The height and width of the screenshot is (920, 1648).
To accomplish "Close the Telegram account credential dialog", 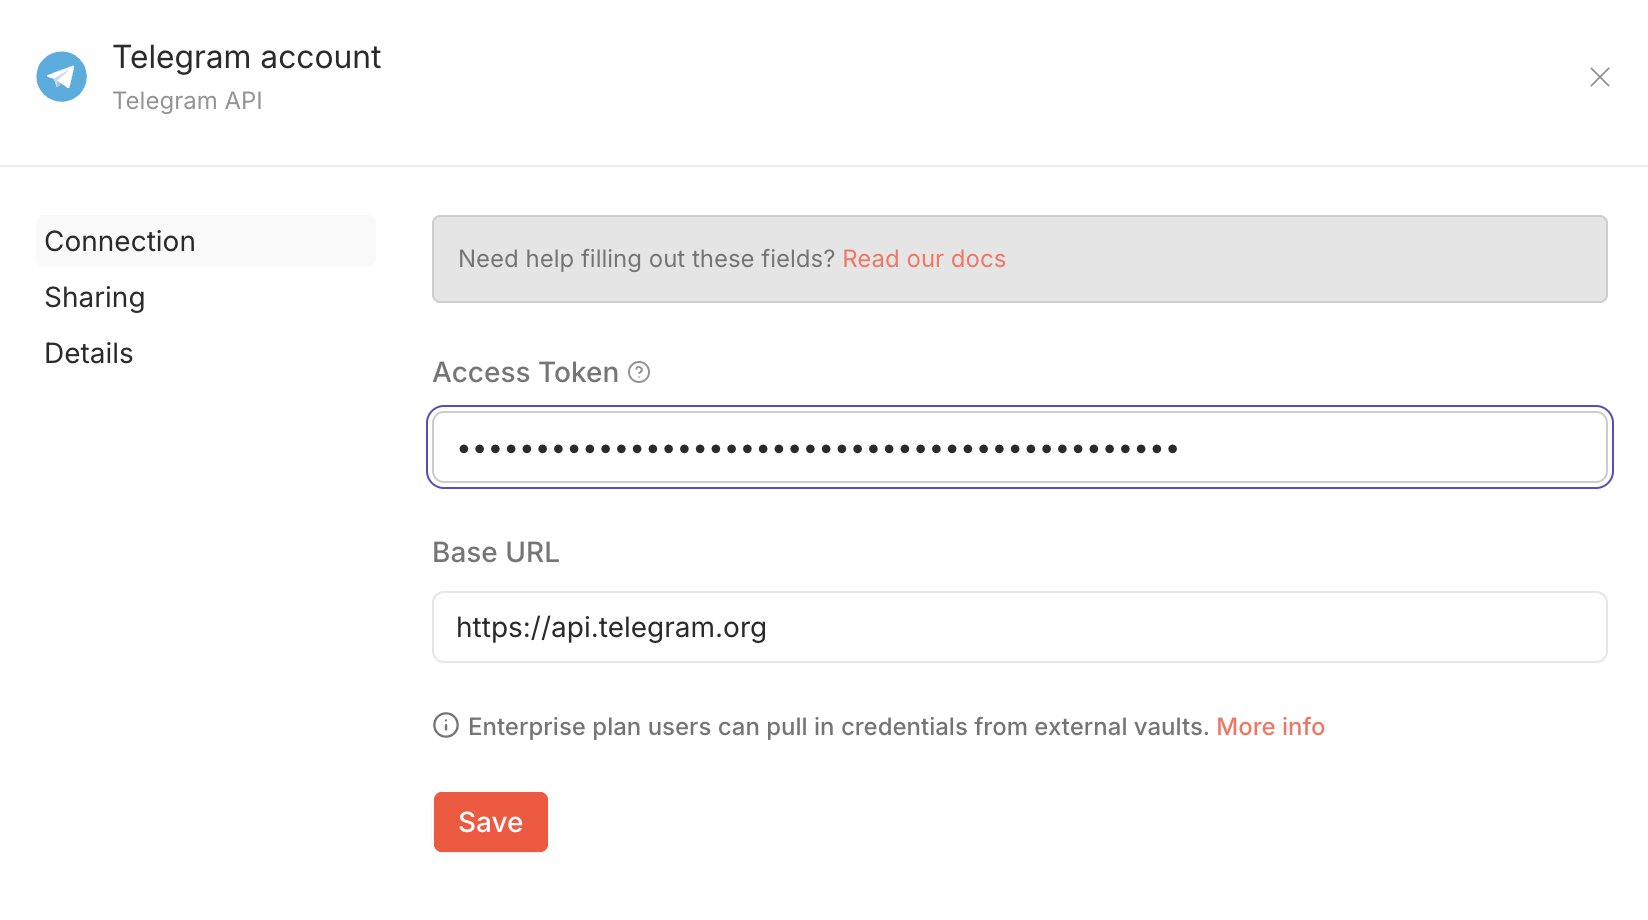I will pos(1599,77).
